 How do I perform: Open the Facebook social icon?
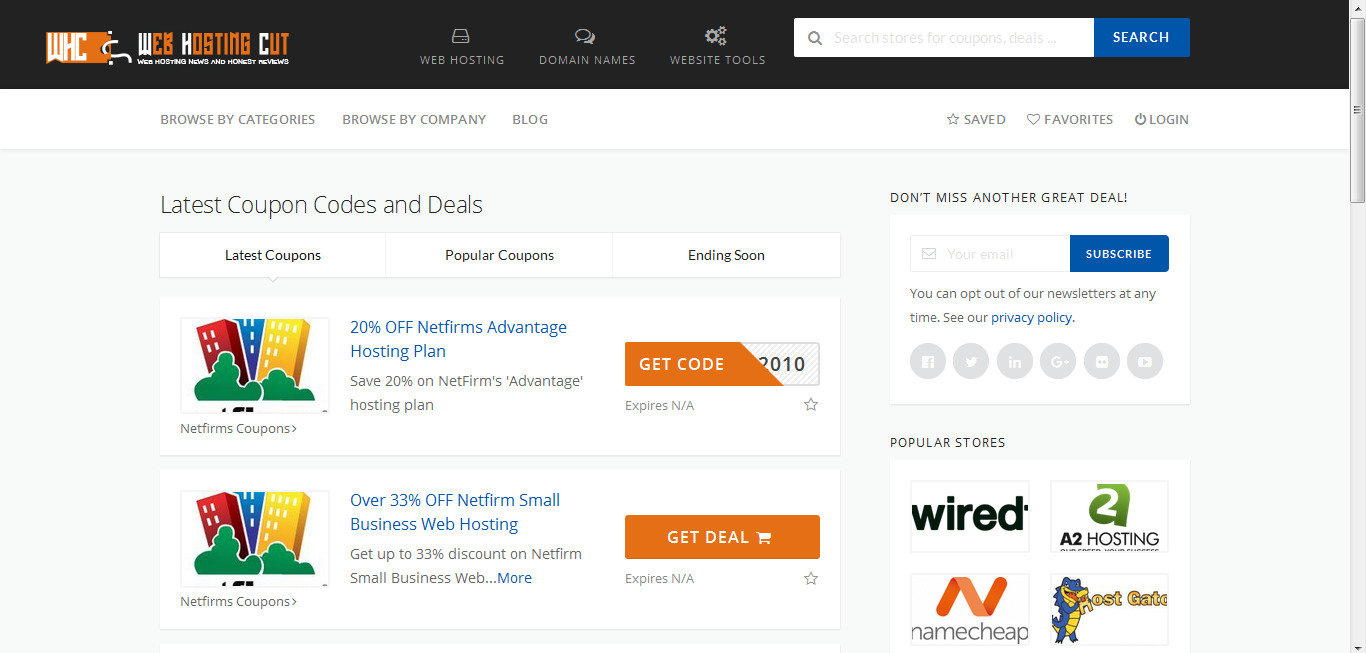[927, 361]
